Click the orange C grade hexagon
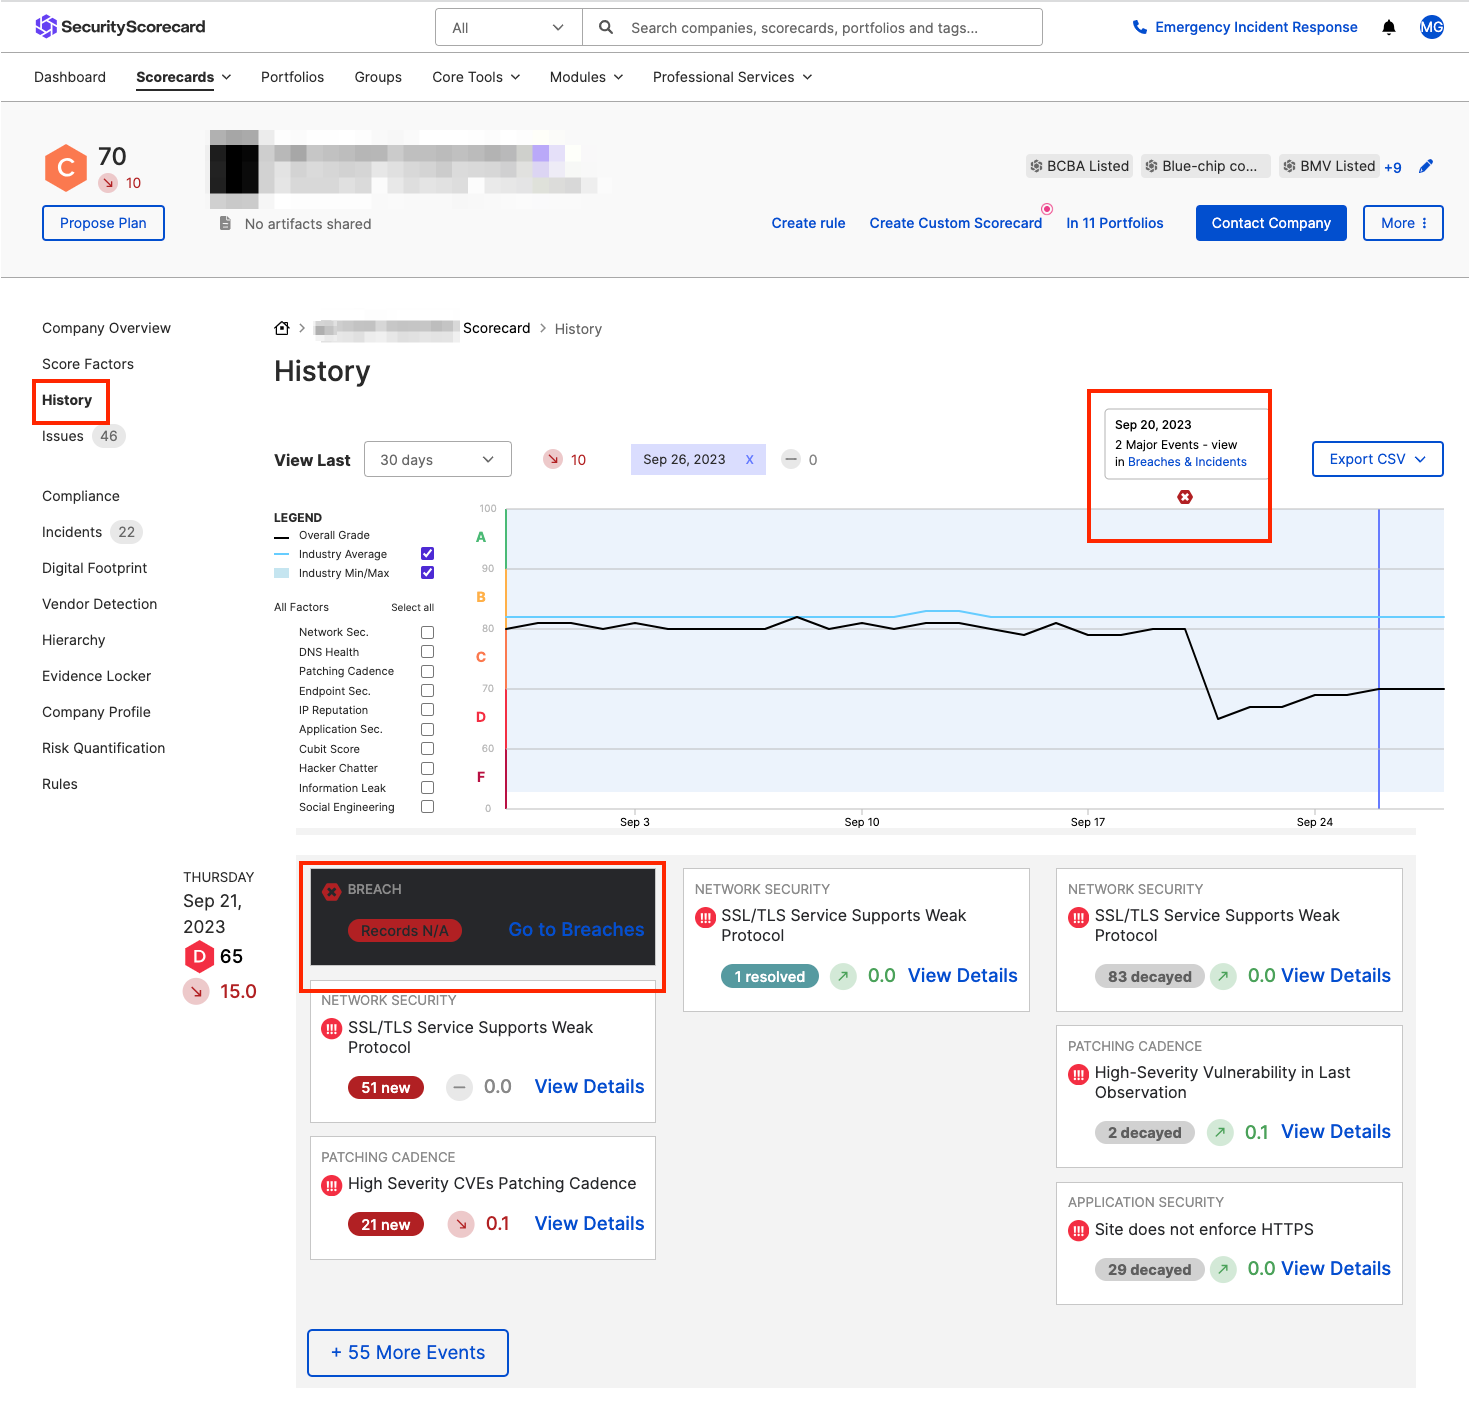1469x1403 pixels. click(x=66, y=167)
